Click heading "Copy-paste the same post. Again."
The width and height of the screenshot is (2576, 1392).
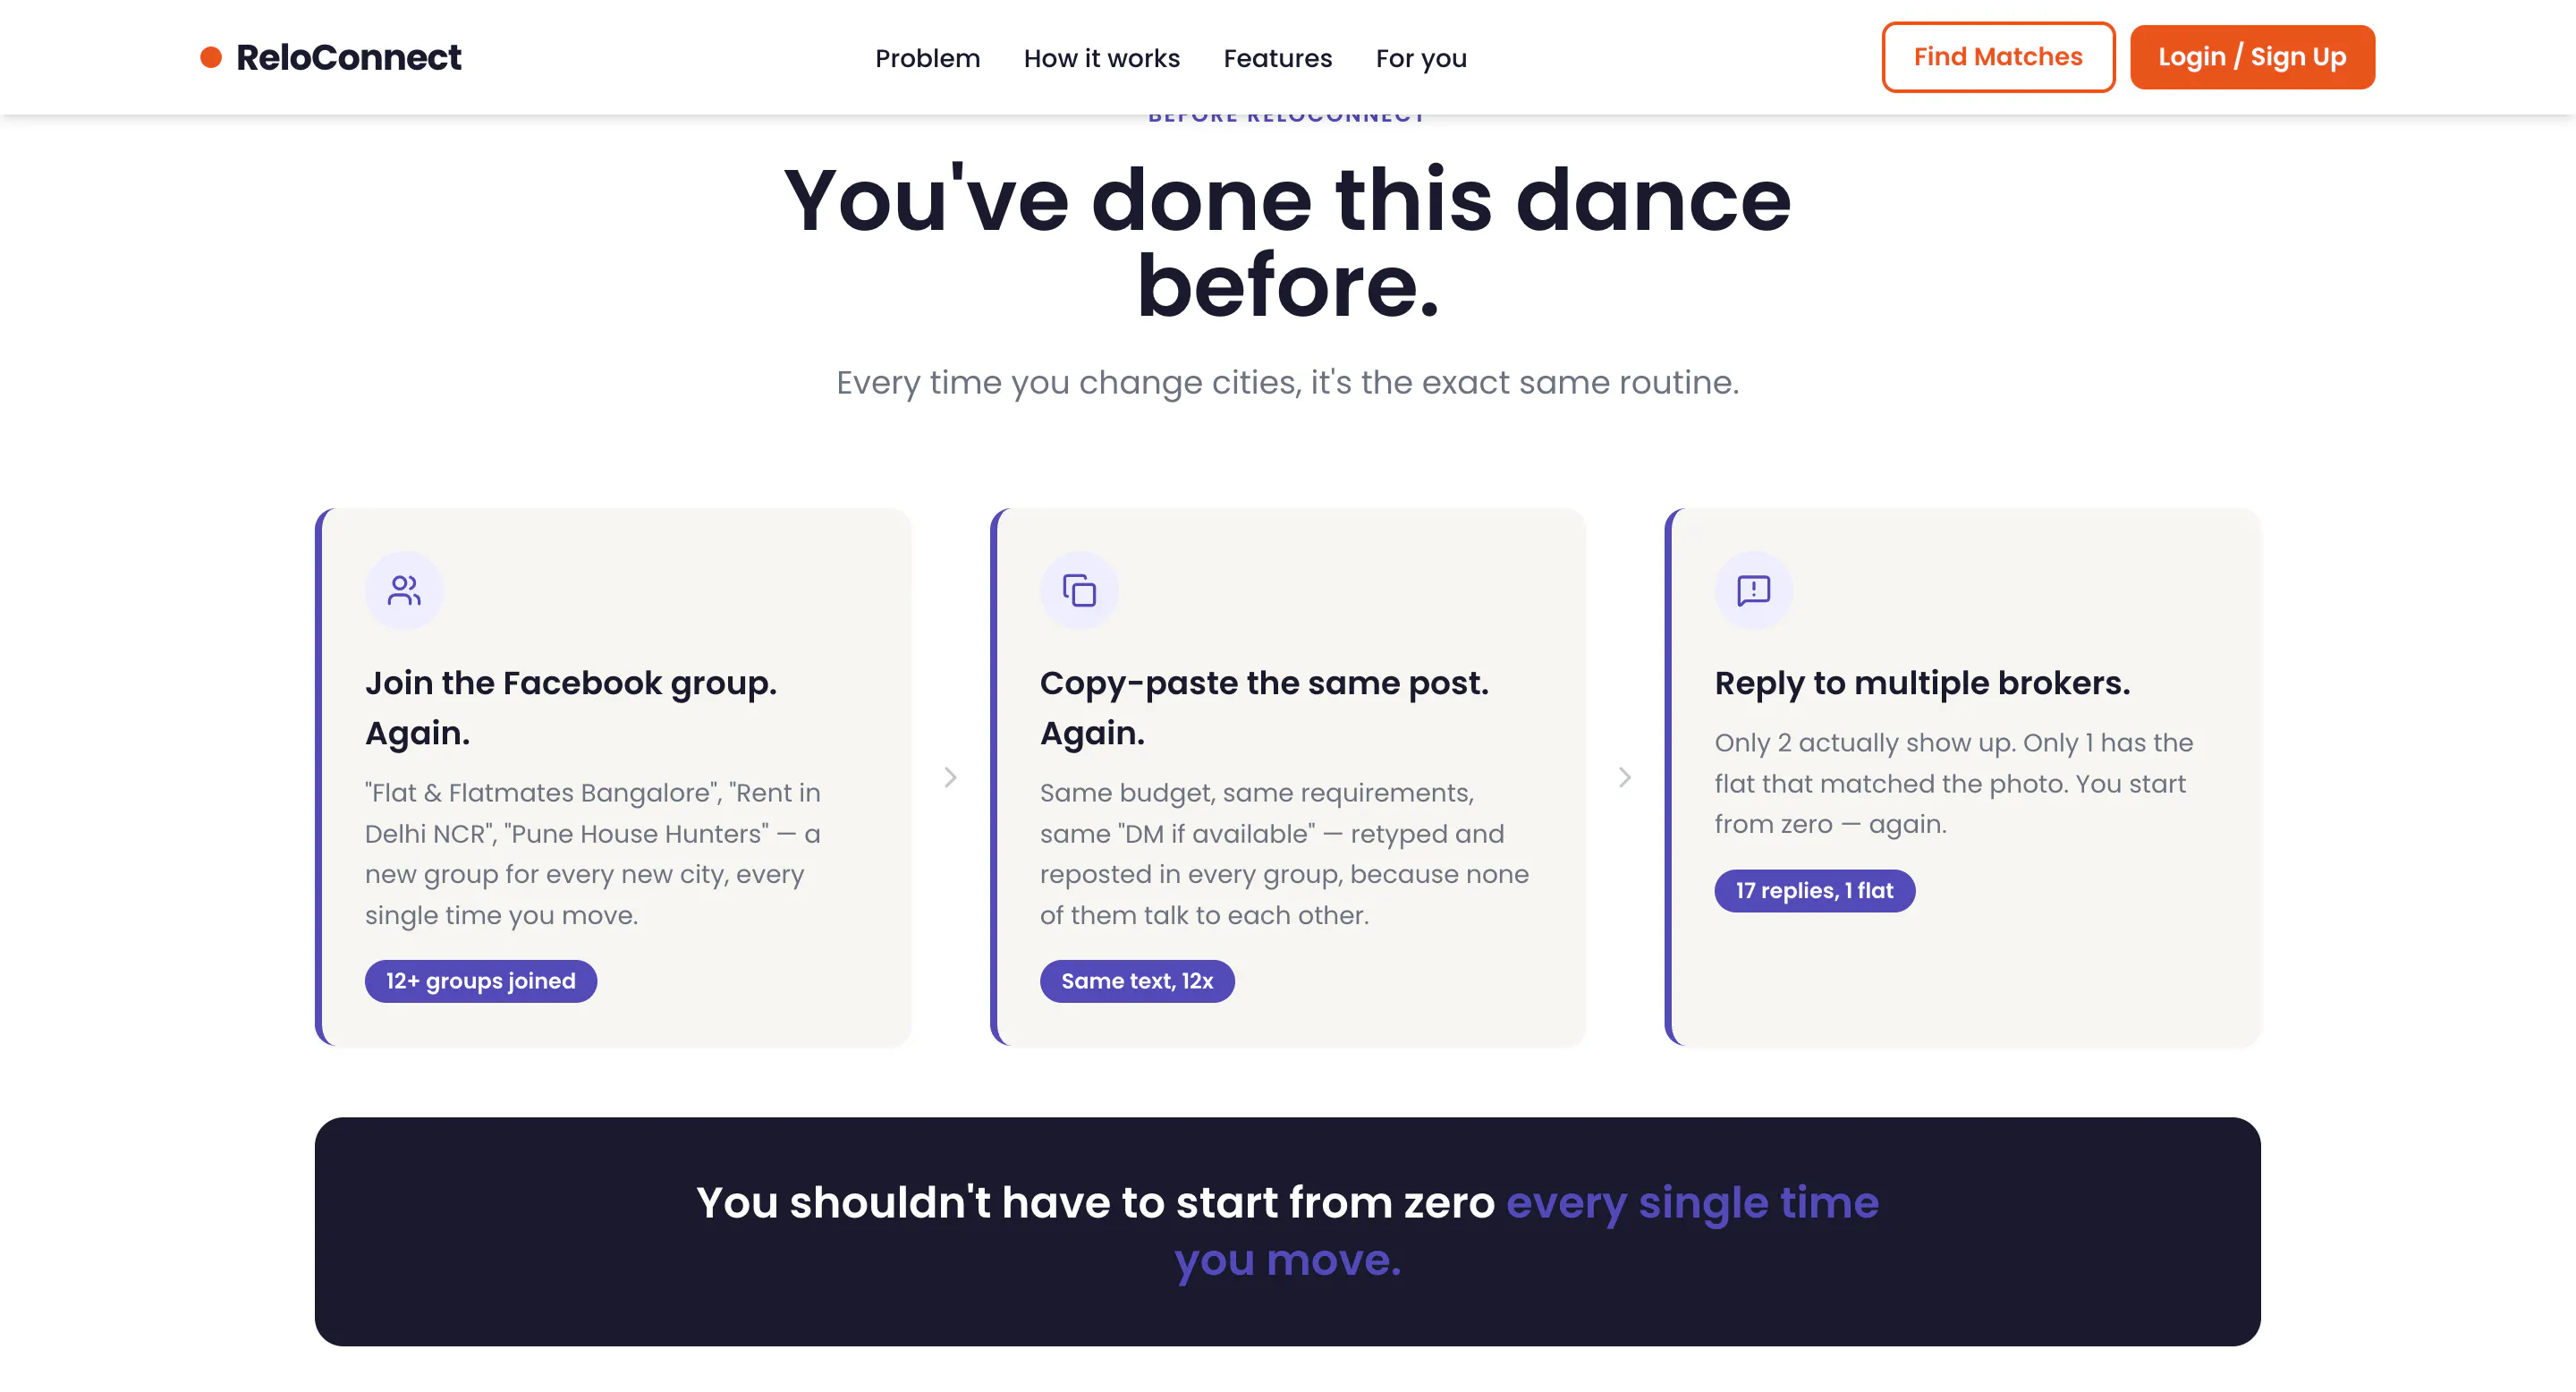click(1264, 708)
